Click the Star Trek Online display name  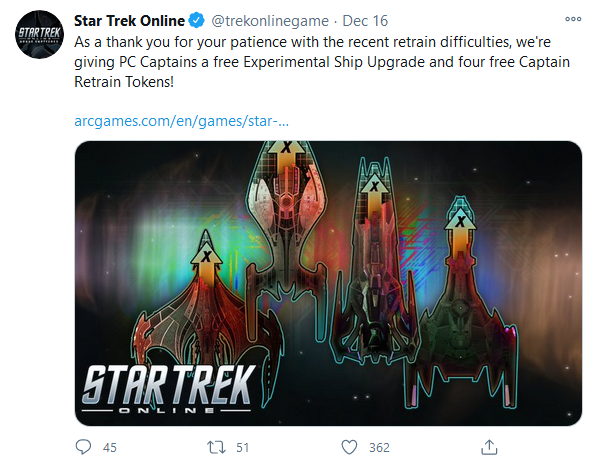click(129, 21)
